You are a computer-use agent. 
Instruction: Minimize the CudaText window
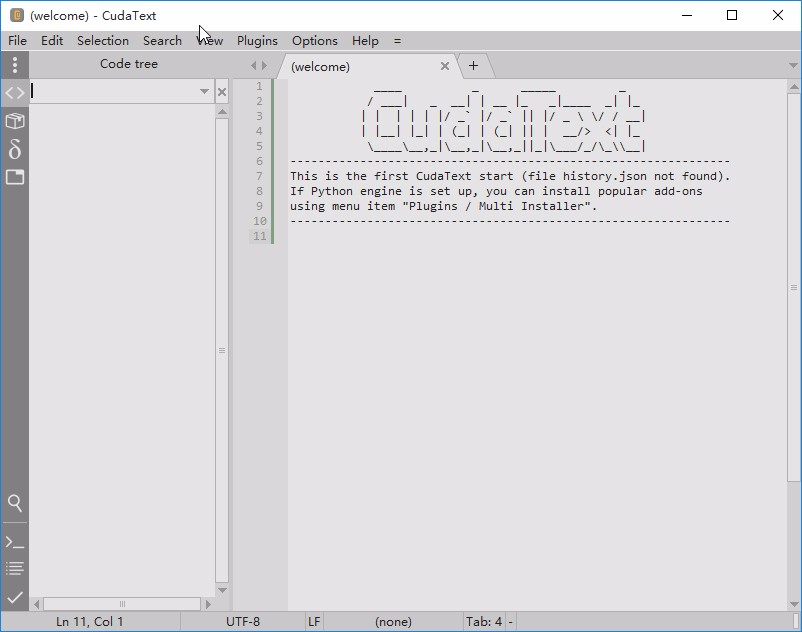point(687,15)
